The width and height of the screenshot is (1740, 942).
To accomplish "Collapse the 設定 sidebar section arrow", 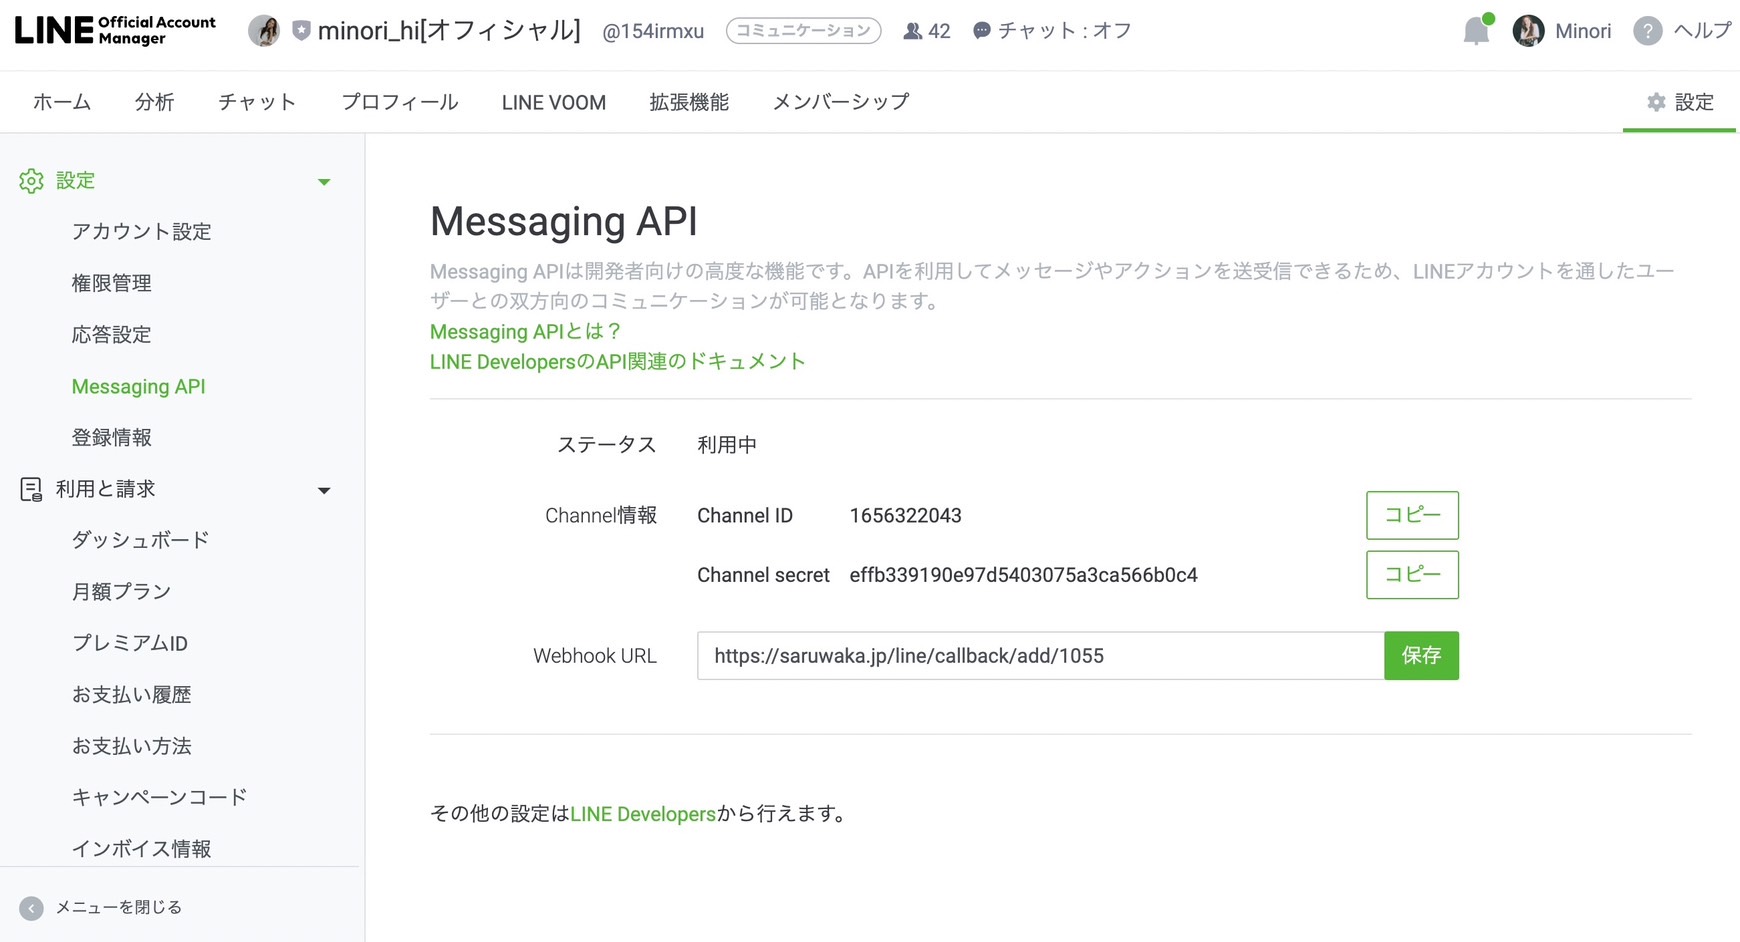I will tap(324, 182).
